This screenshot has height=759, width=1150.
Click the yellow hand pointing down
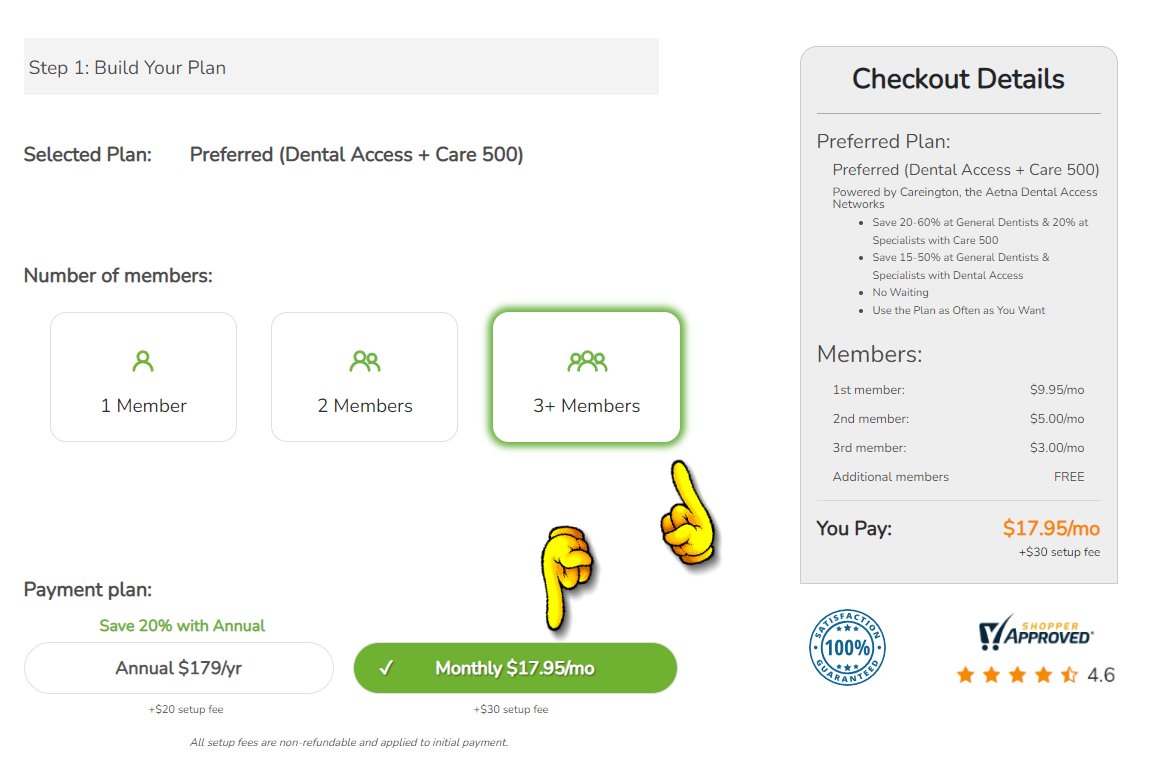click(x=565, y=576)
